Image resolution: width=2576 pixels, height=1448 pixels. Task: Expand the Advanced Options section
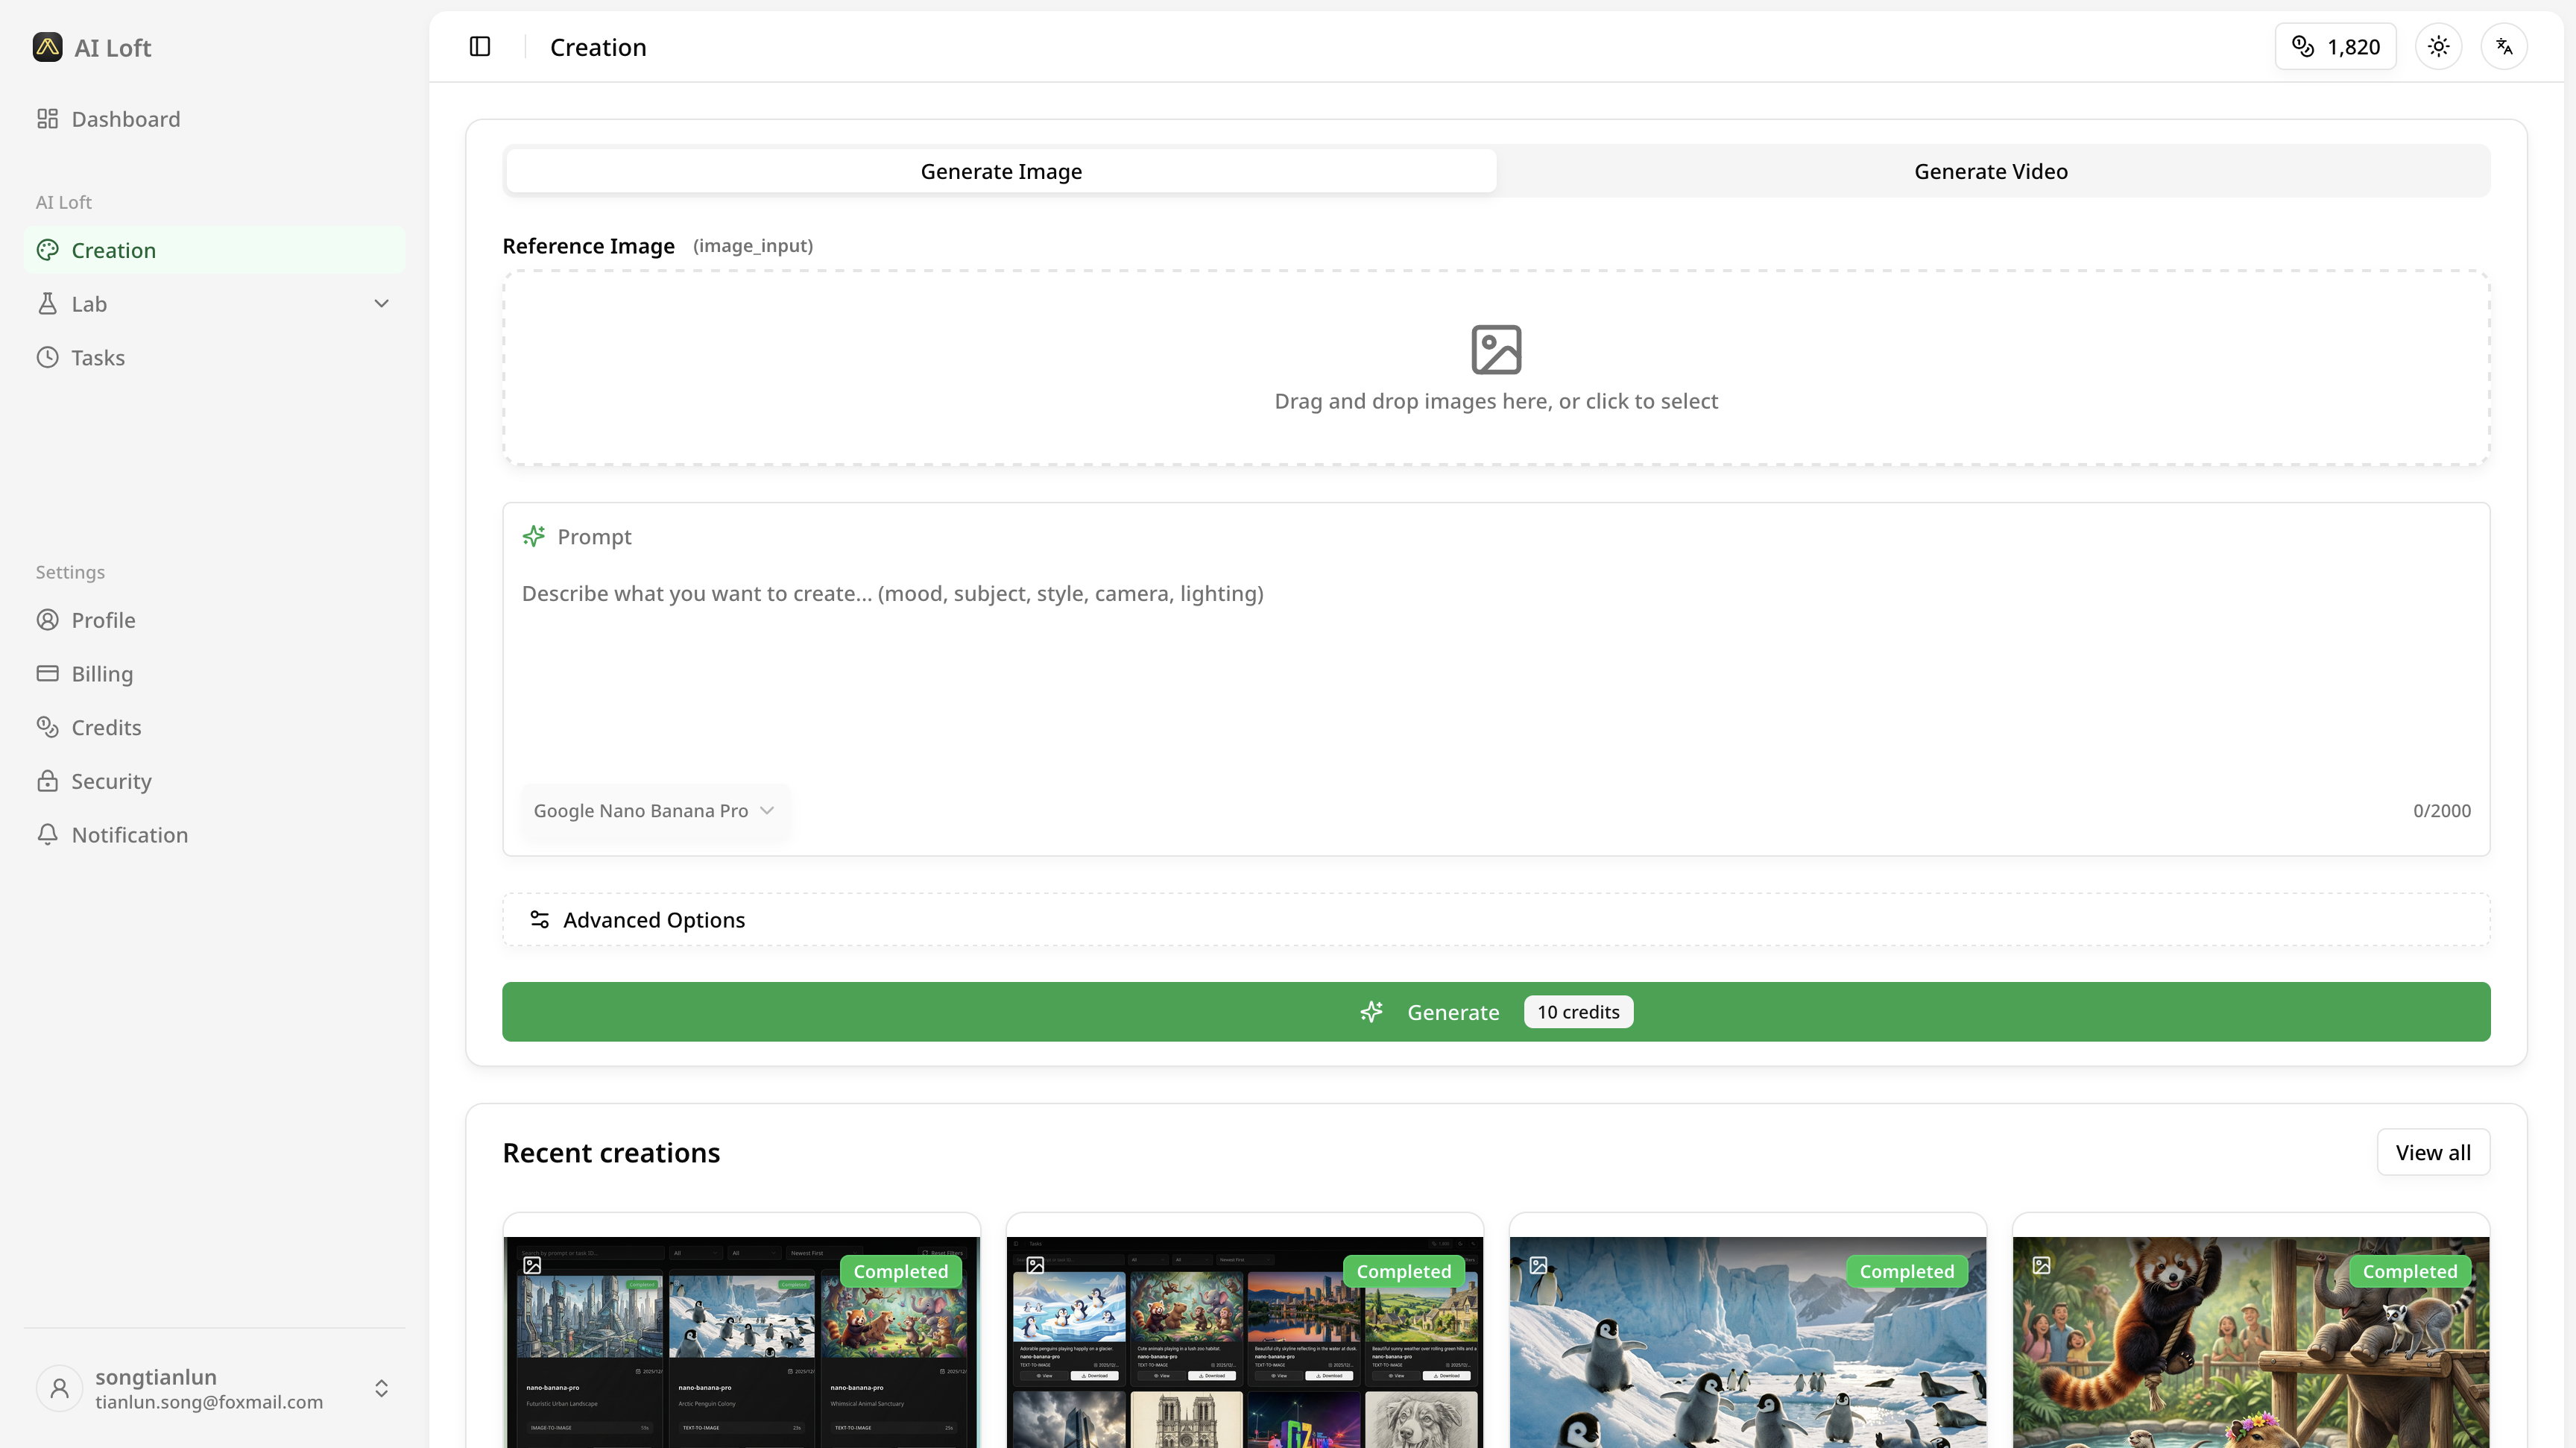[654, 920]
